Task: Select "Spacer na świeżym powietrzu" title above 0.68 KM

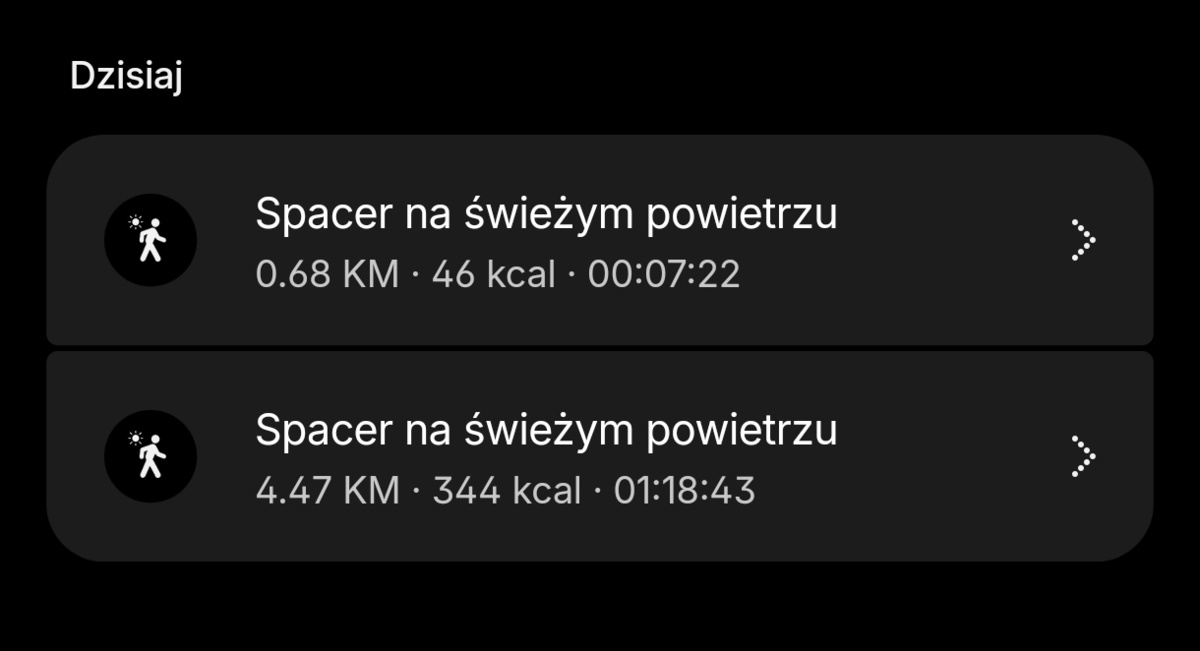Action: [546, 214]
